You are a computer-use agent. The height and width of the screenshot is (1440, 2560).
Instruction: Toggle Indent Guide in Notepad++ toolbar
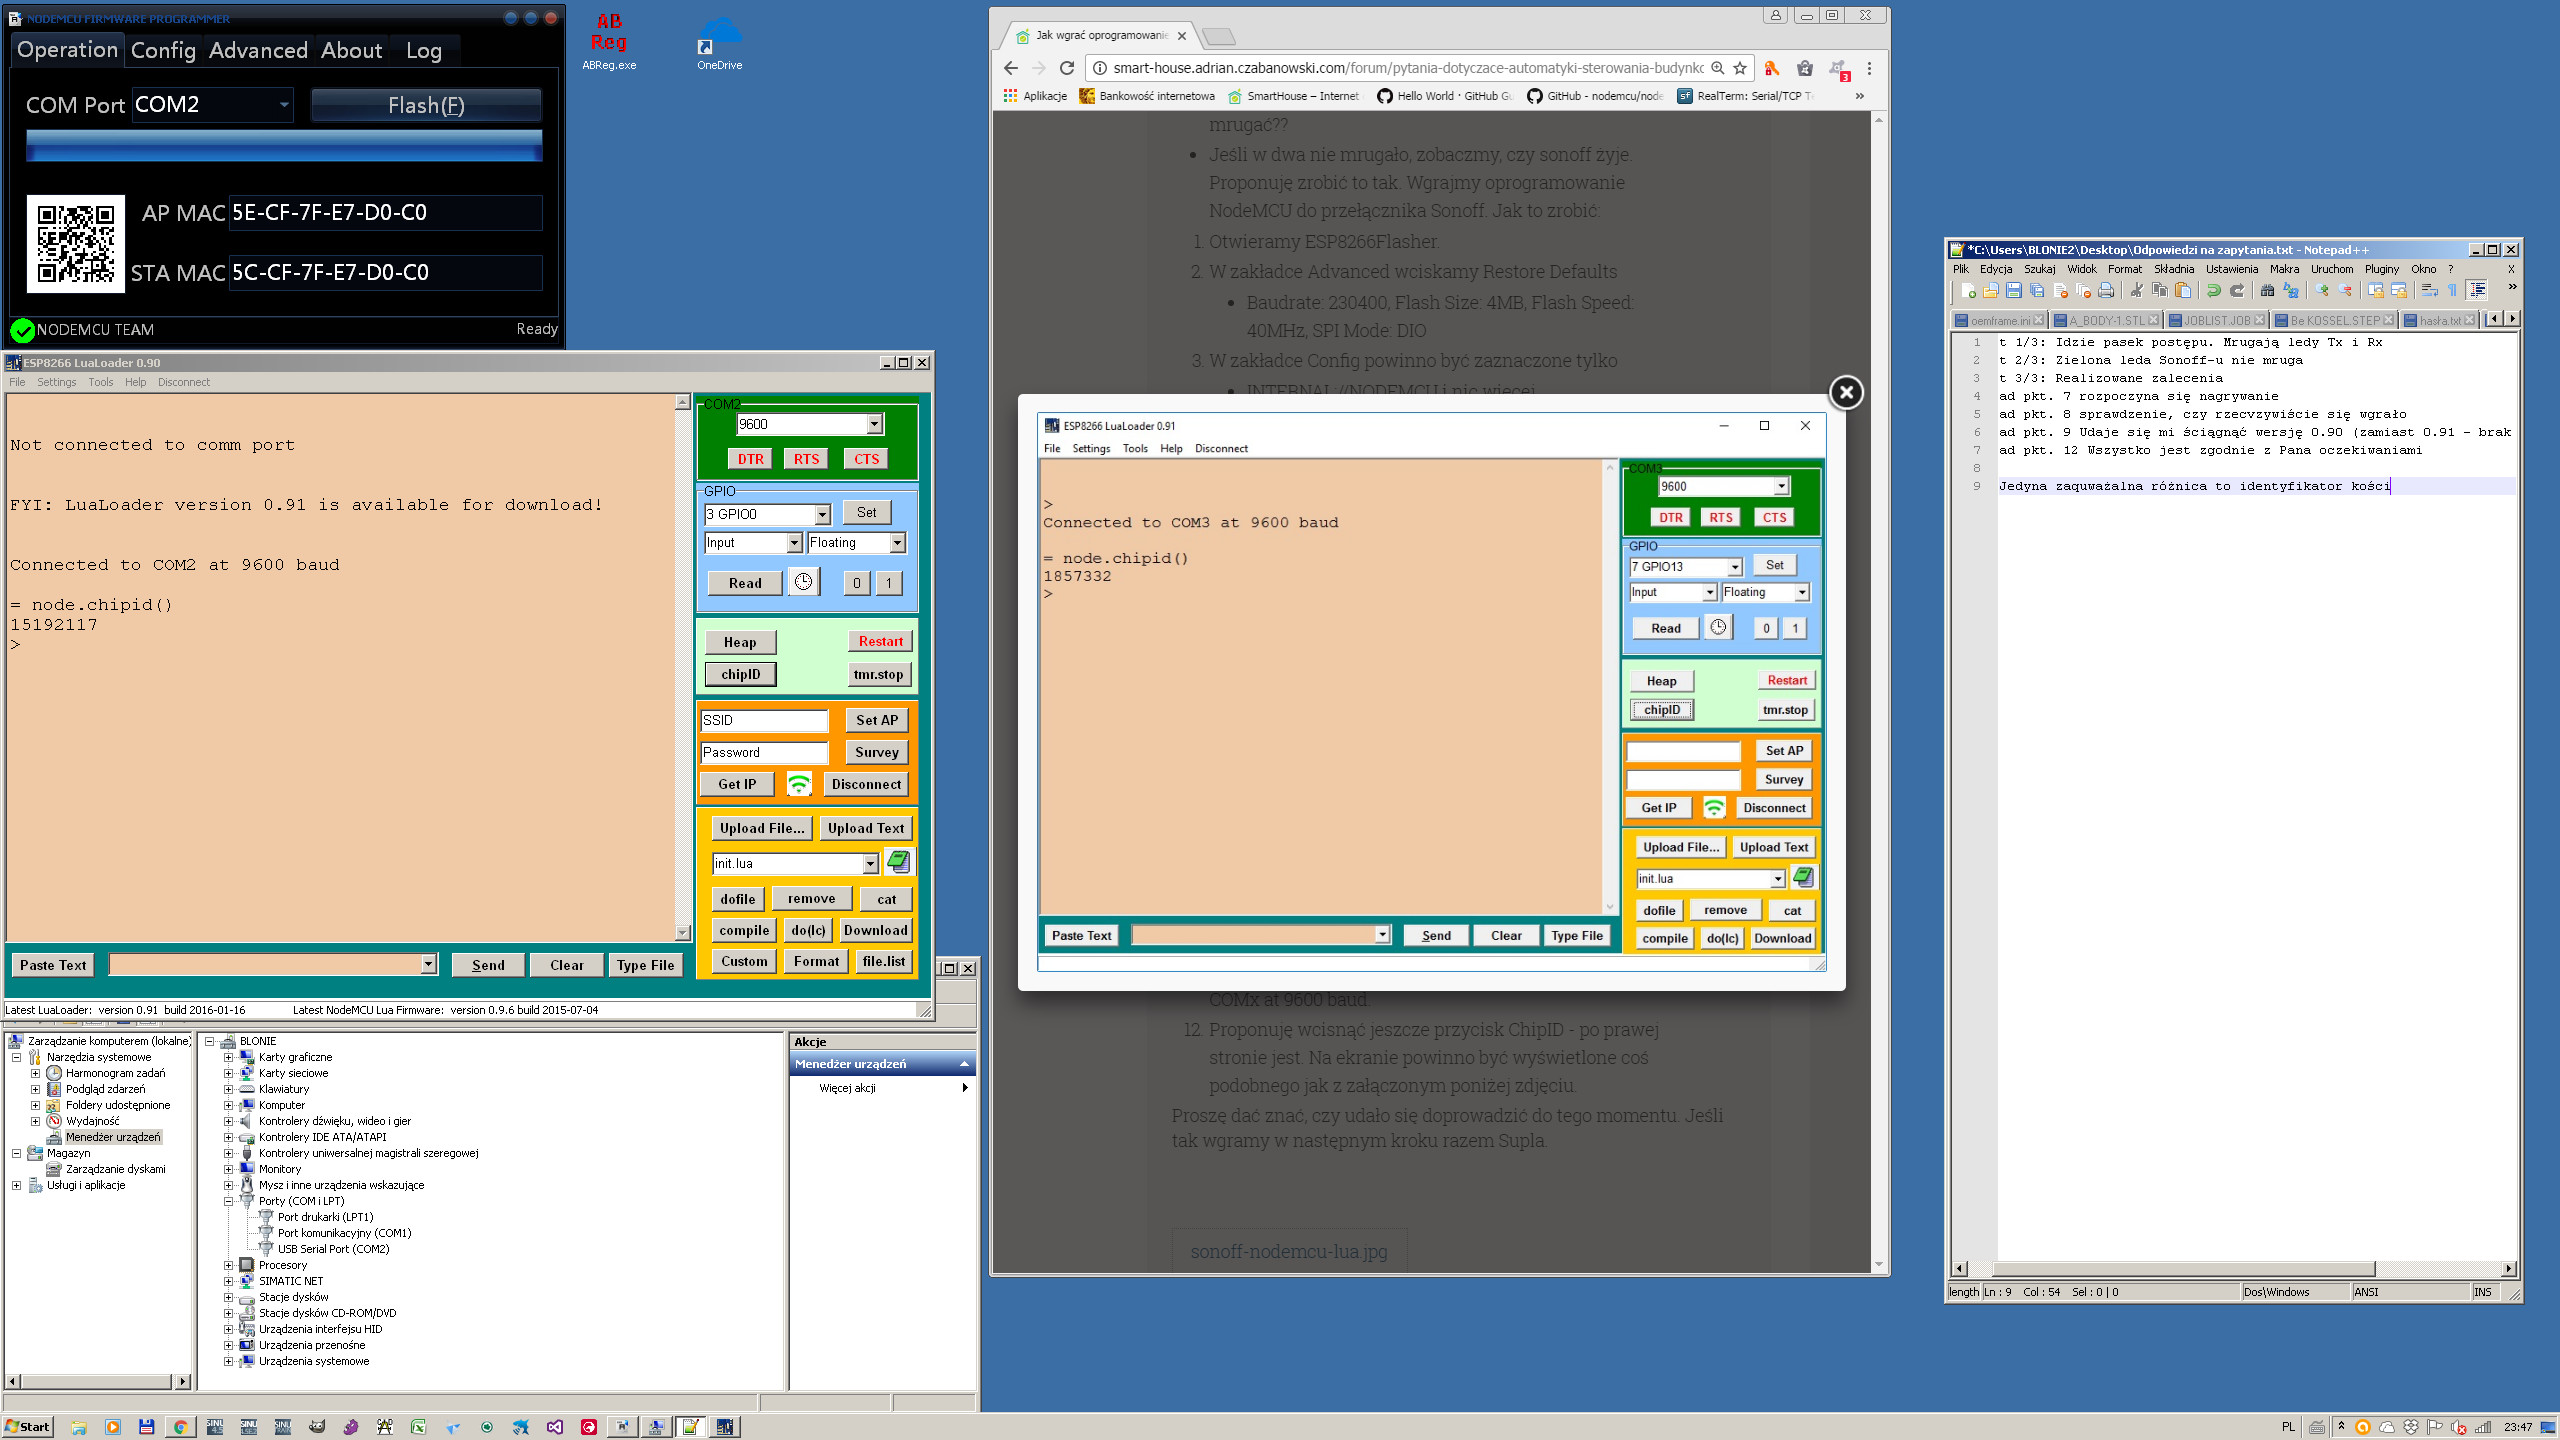tap(2477, 290)
